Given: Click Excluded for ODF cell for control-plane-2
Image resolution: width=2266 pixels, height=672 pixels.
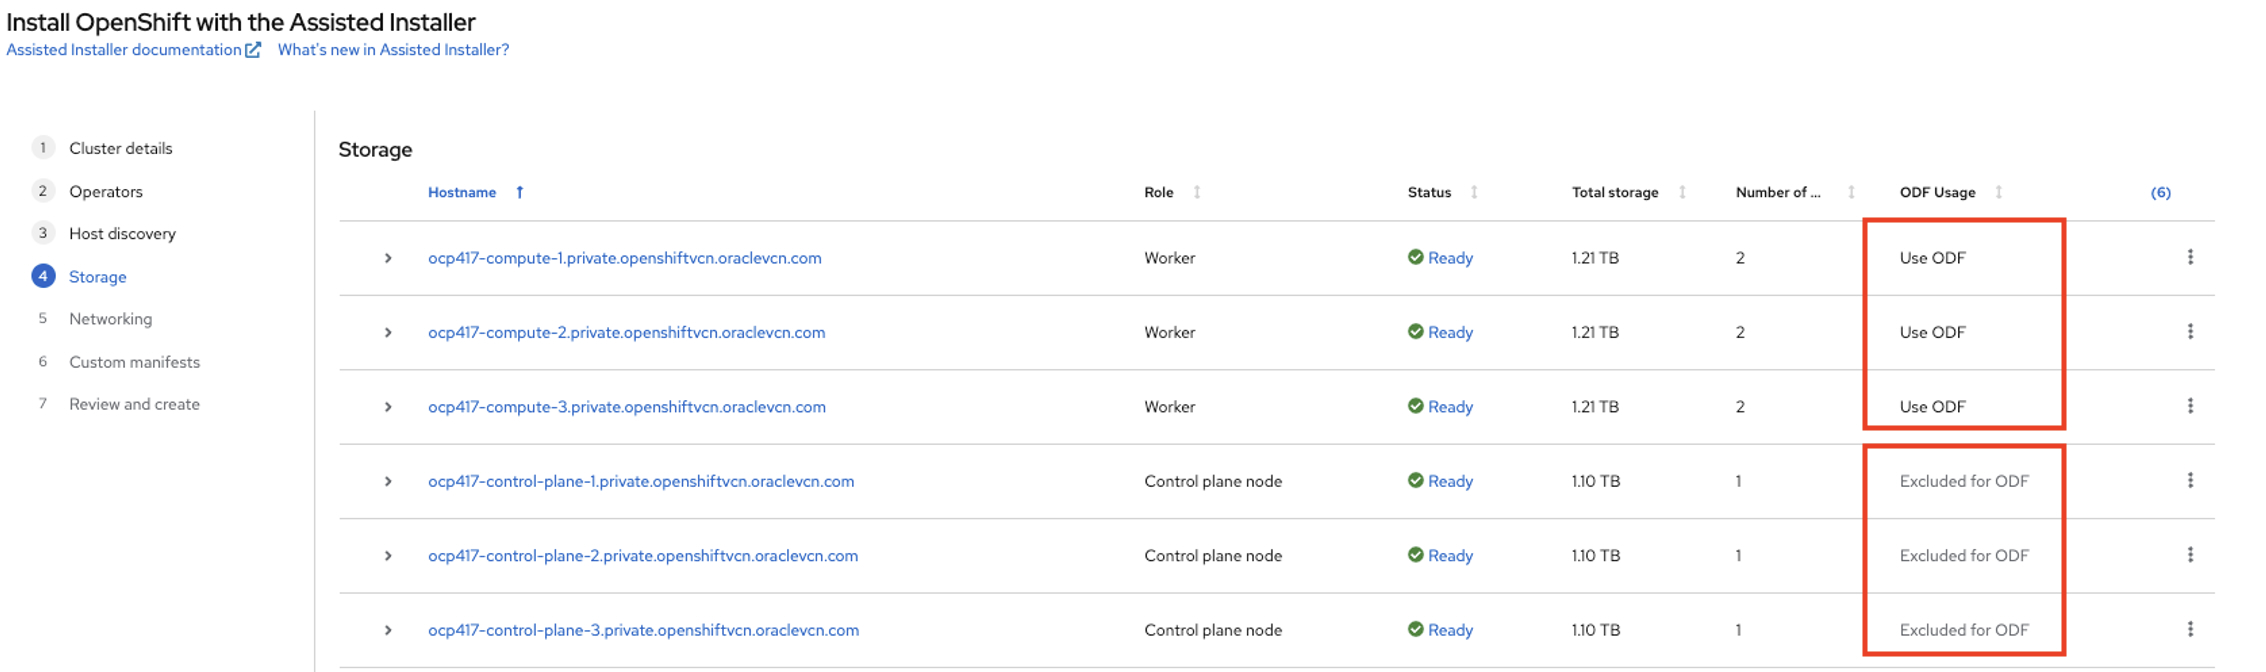Looking at the screenshot, I should (x=1964, y=556).
